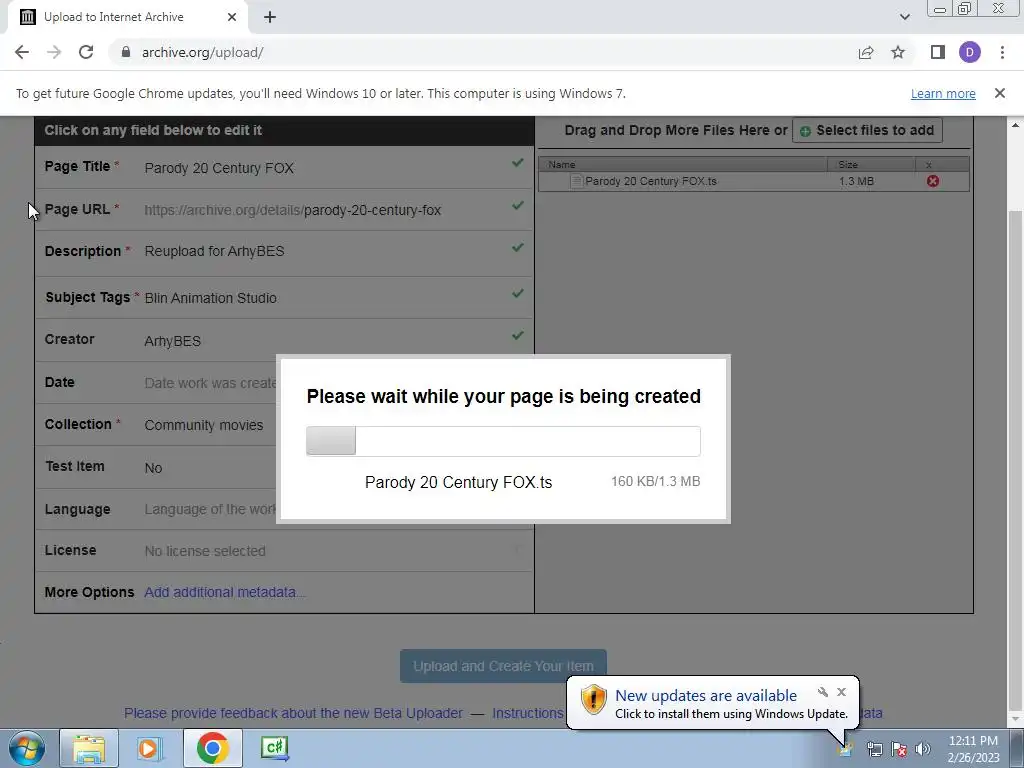This screenshot has width=1024, height=768.
Task: Go back using the browser back arrow
Action: click(22, 52)
